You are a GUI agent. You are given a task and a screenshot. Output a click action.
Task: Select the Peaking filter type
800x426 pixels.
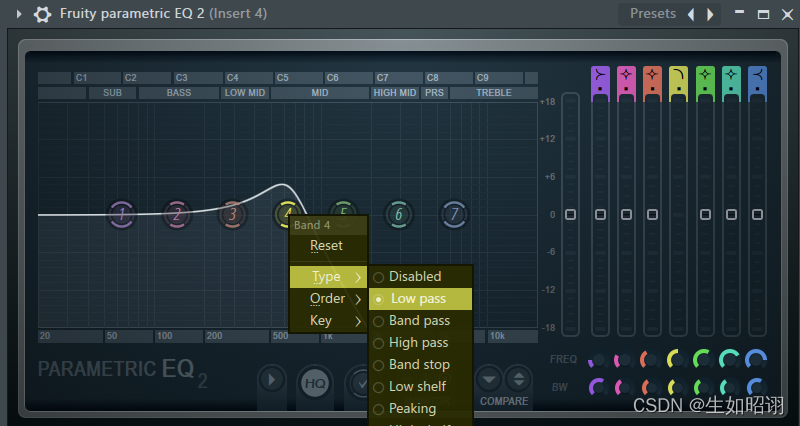coord(420,409)
